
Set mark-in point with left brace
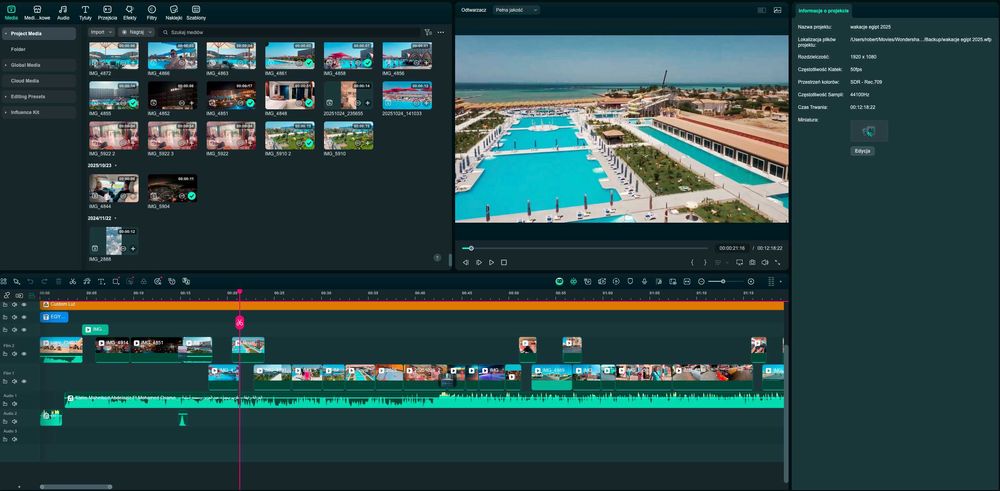[693, 262]
